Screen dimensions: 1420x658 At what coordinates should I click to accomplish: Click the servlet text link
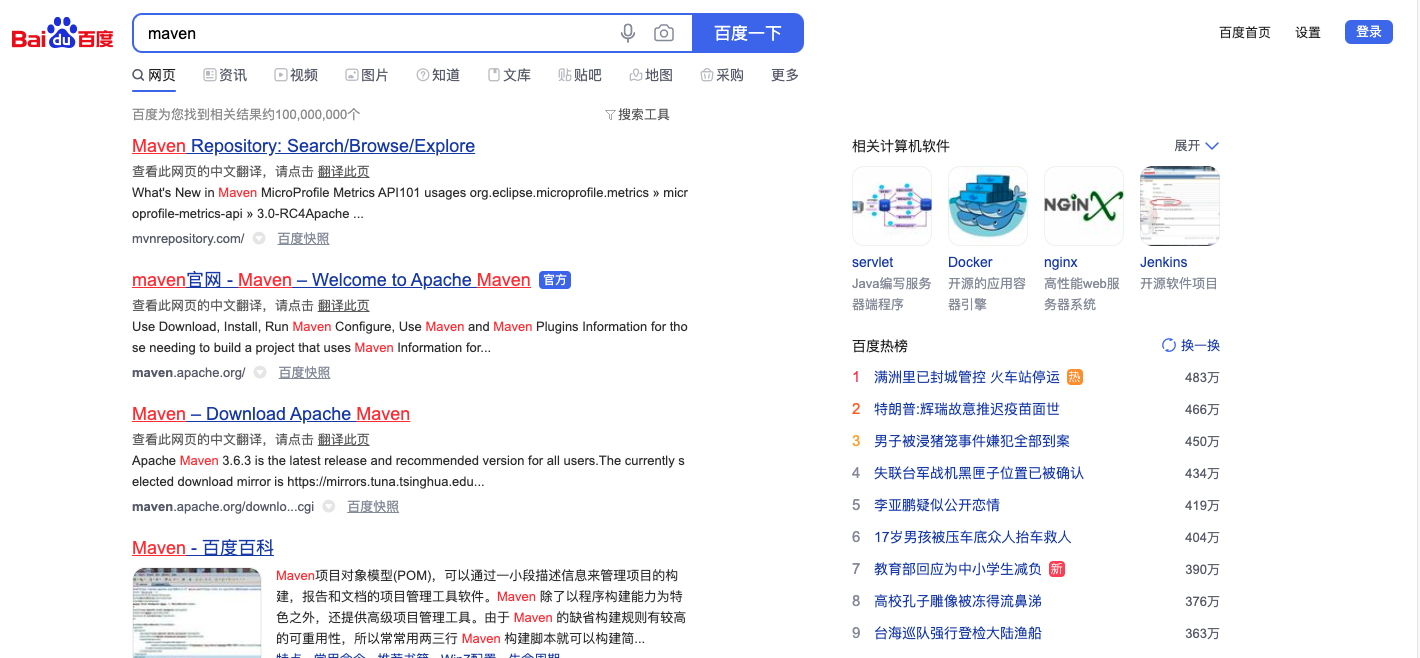point(873,262)
